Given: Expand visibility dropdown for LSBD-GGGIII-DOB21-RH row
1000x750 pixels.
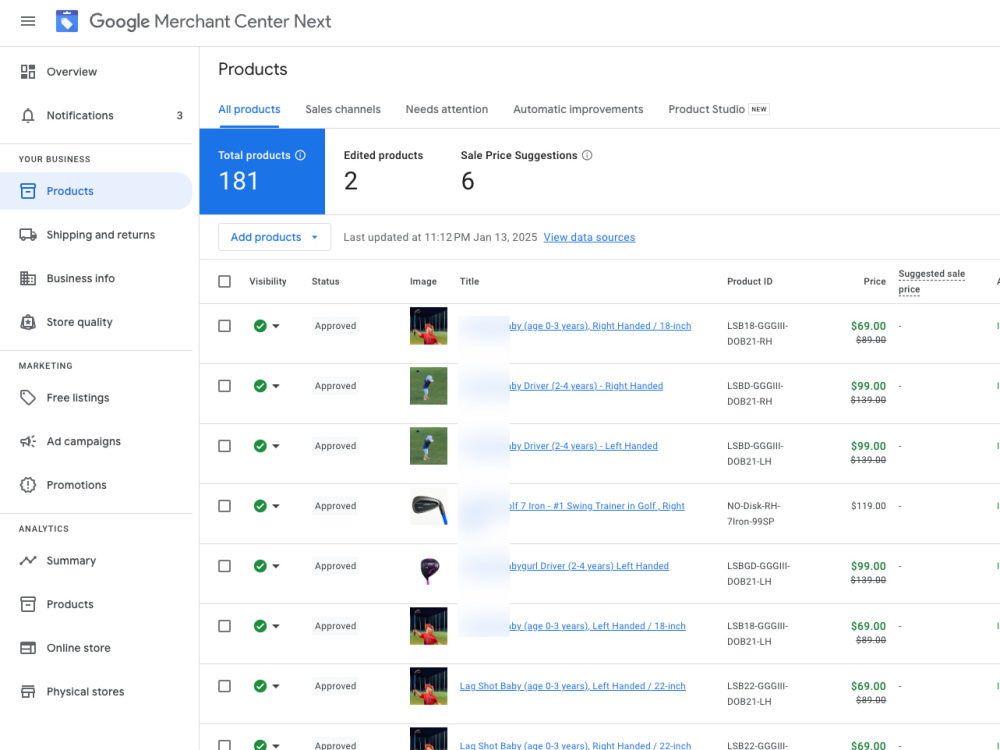Looking at the screenshot, I should coord(276,386).
